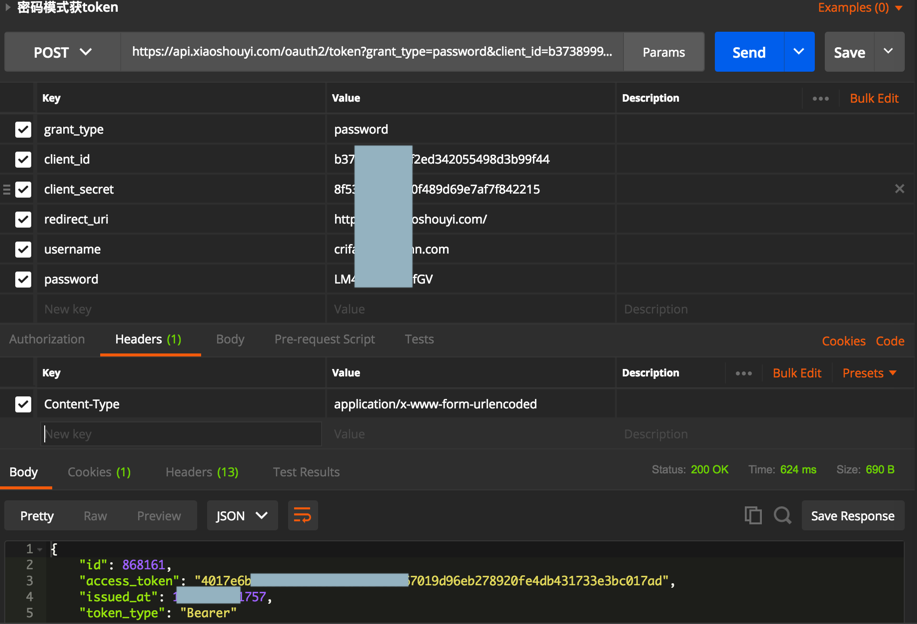
Task: Select the Pretty view
Action: click(x=37, y=516)
